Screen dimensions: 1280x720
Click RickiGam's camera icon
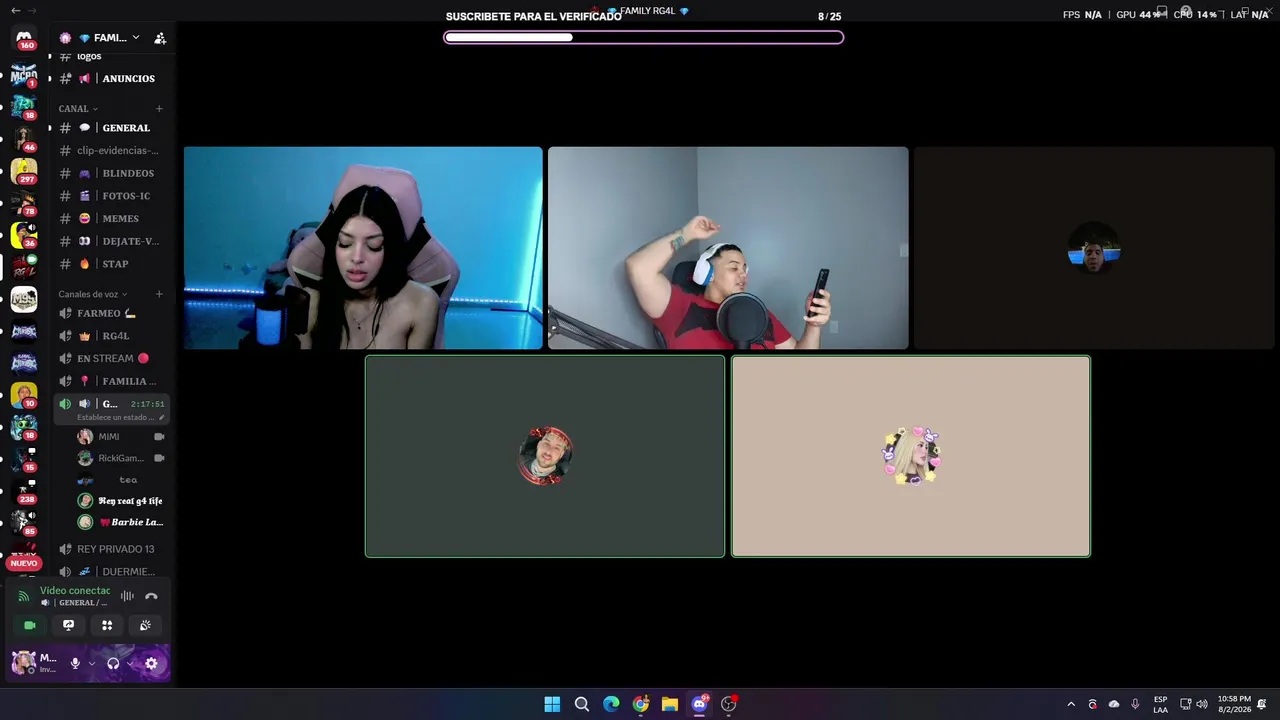tap(159, 458)
